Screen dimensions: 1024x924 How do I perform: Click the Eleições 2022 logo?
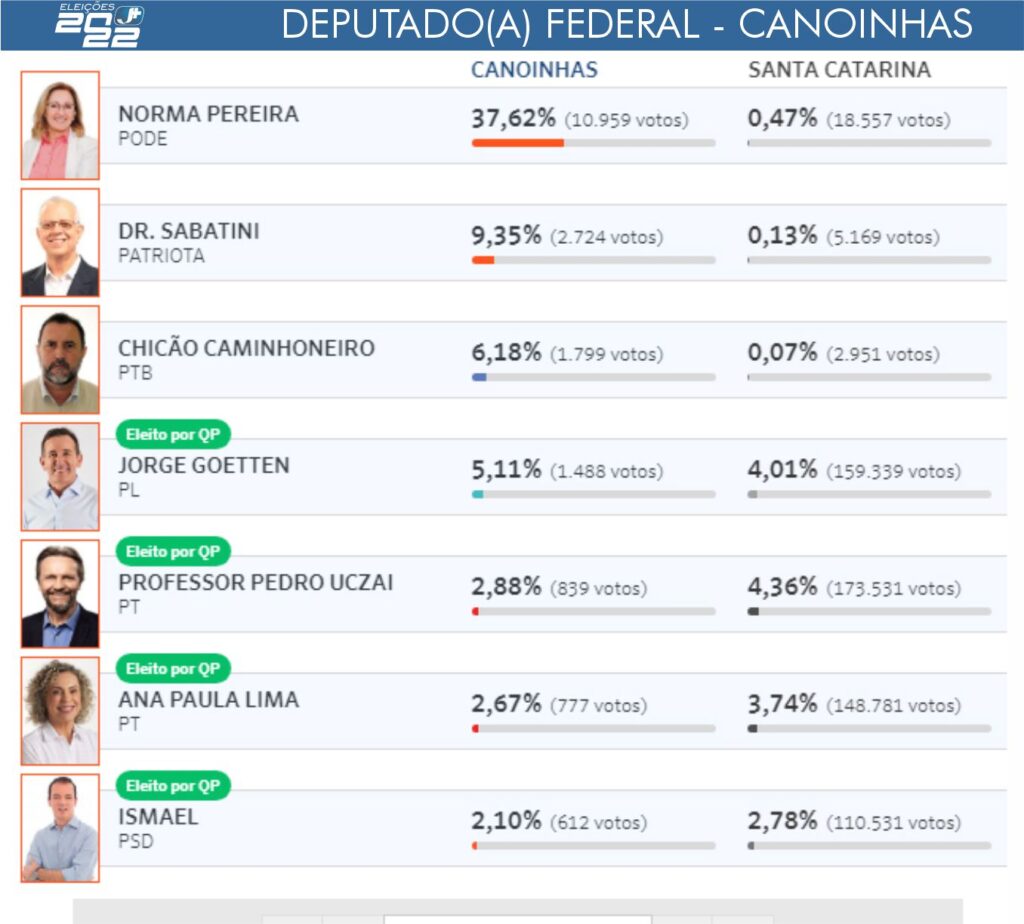(x=100, y=25)
